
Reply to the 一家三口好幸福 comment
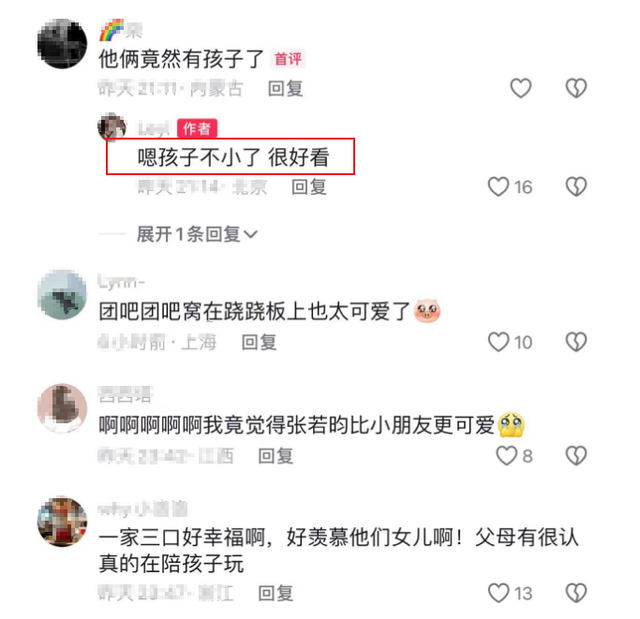(276, 593)
